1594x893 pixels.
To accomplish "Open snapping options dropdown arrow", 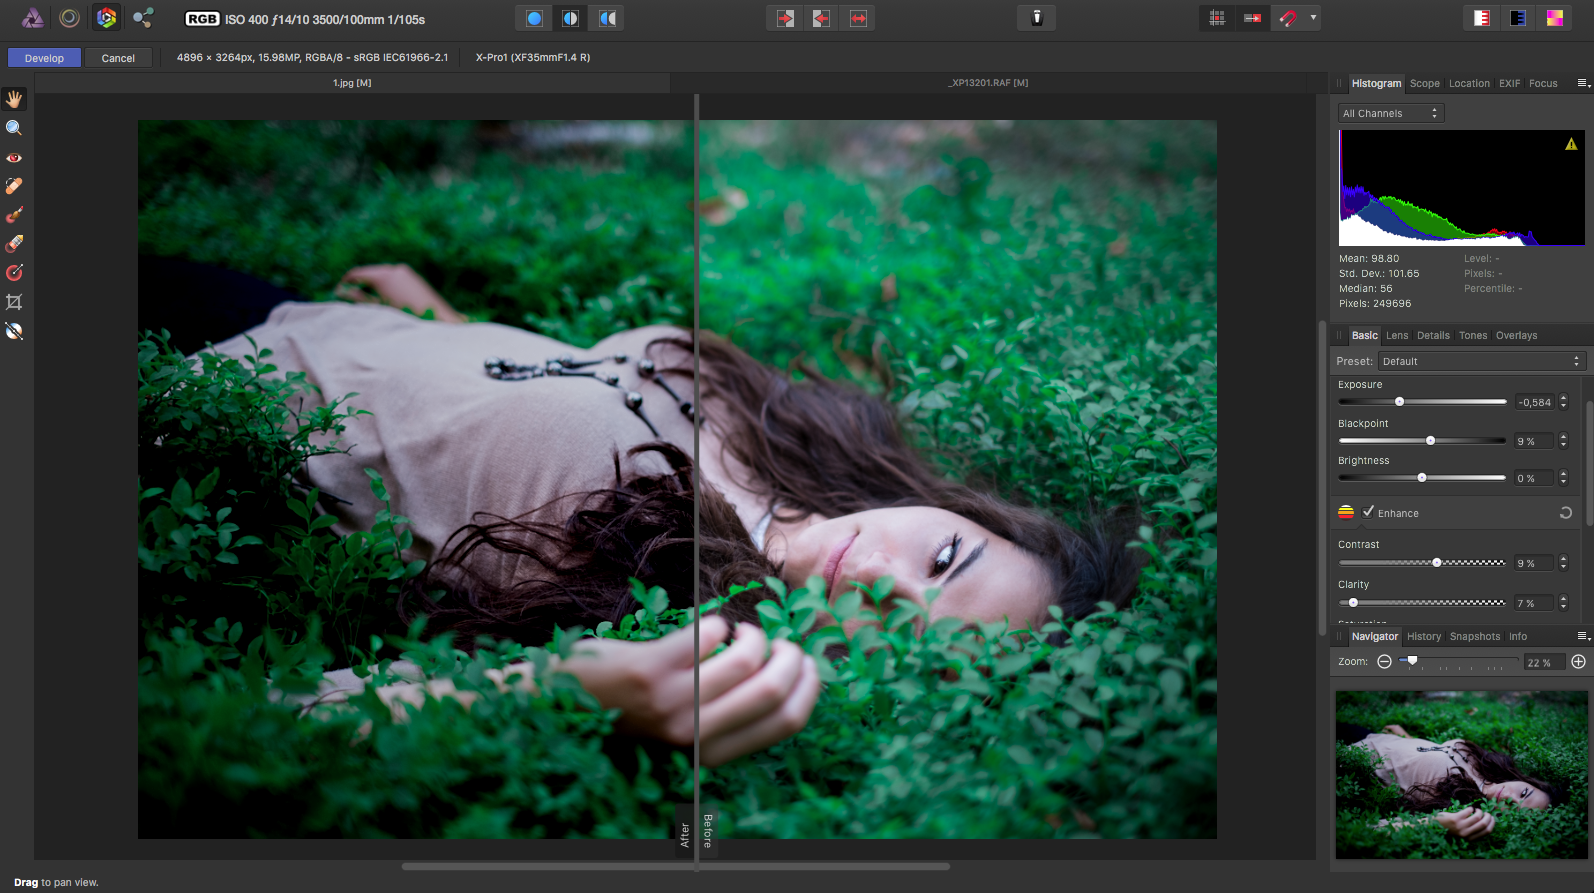I will click(x=1313, y=18).
